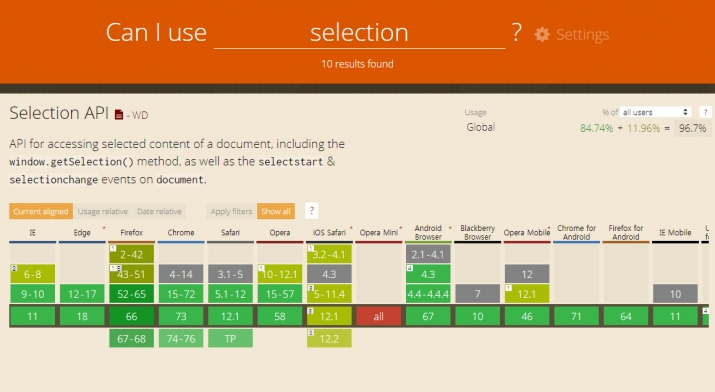Click the usage help question mark icon
This screenshot has width=715, height=392.
(x=705, y=112)
